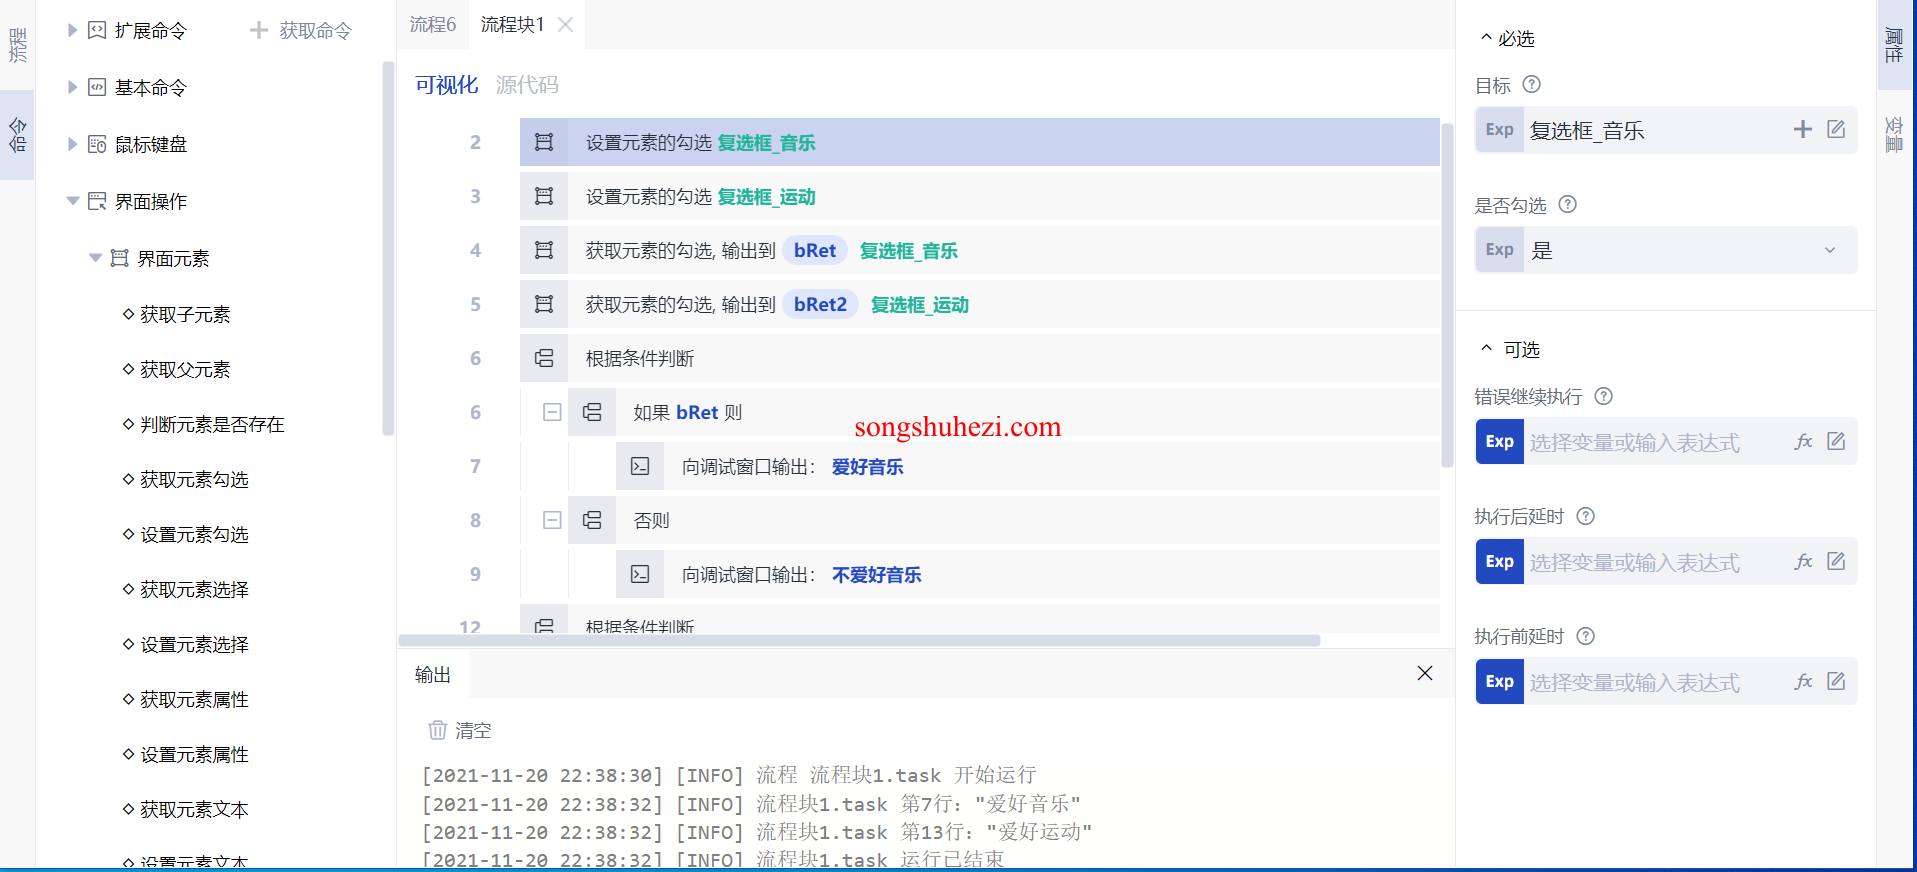Close the 输出 panel
This screenshot has height=872, width=1917.
(x=1425, y=673)
